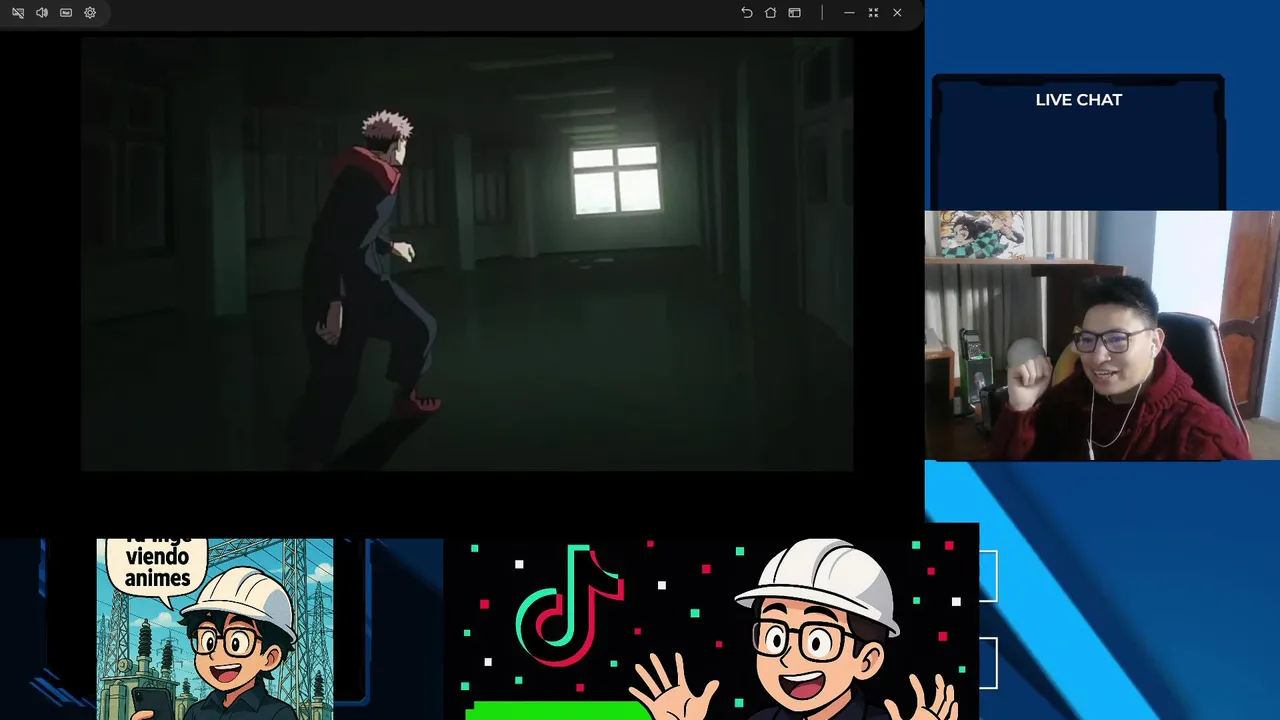1280x720 pixels.
Task: Click the LIVE CHAT panel header
Action: 1078,100
